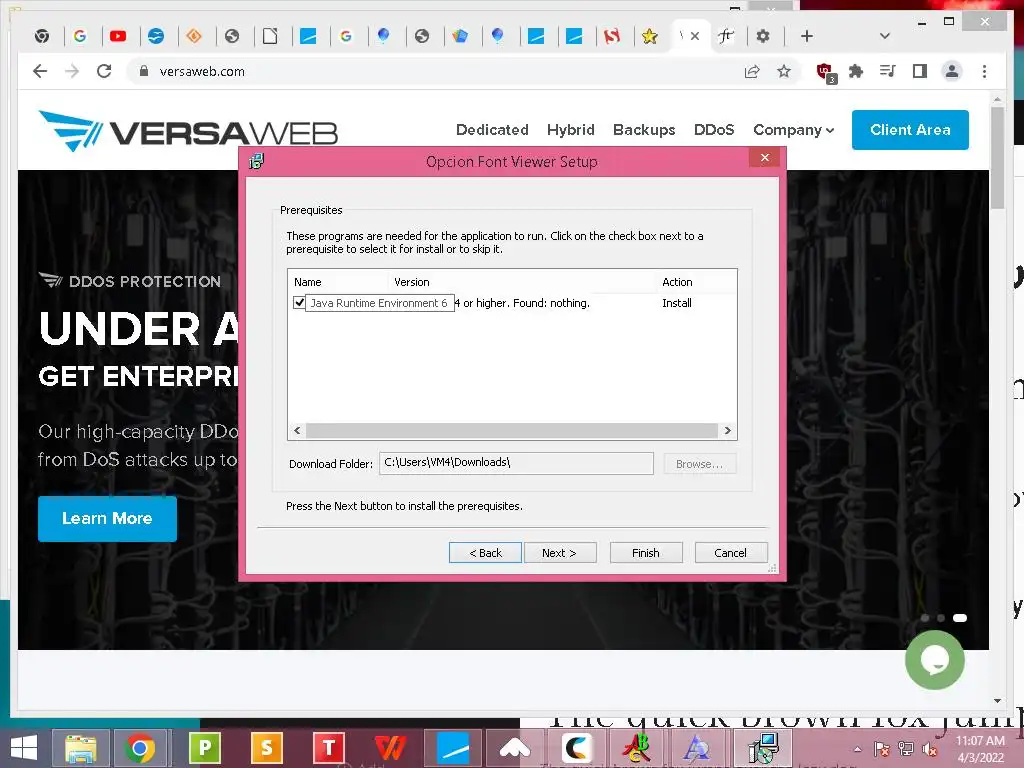
Task: Open a new browser tab
Action: coord(807,36)
